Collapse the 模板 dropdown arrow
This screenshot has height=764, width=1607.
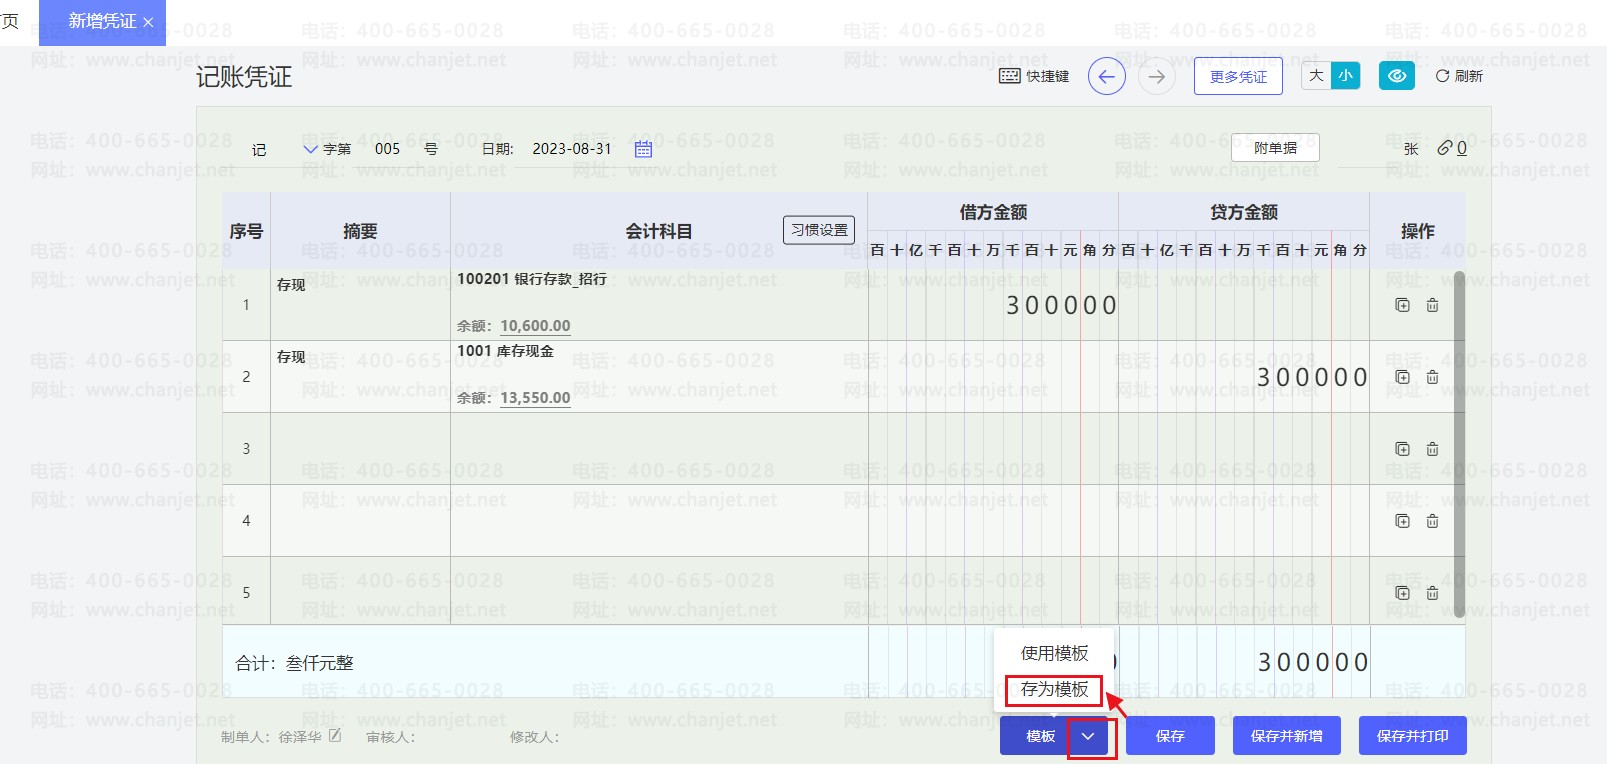point(1088,736)
